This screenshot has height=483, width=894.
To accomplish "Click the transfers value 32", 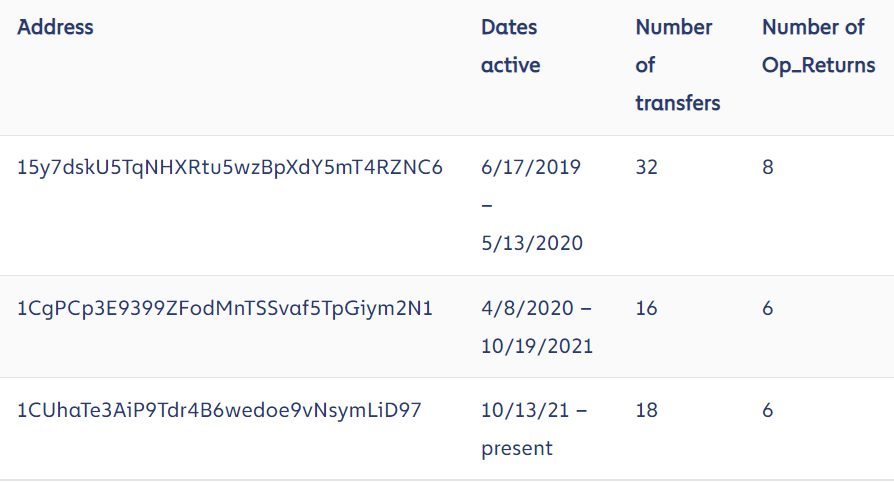I will (x=646, y=167).
